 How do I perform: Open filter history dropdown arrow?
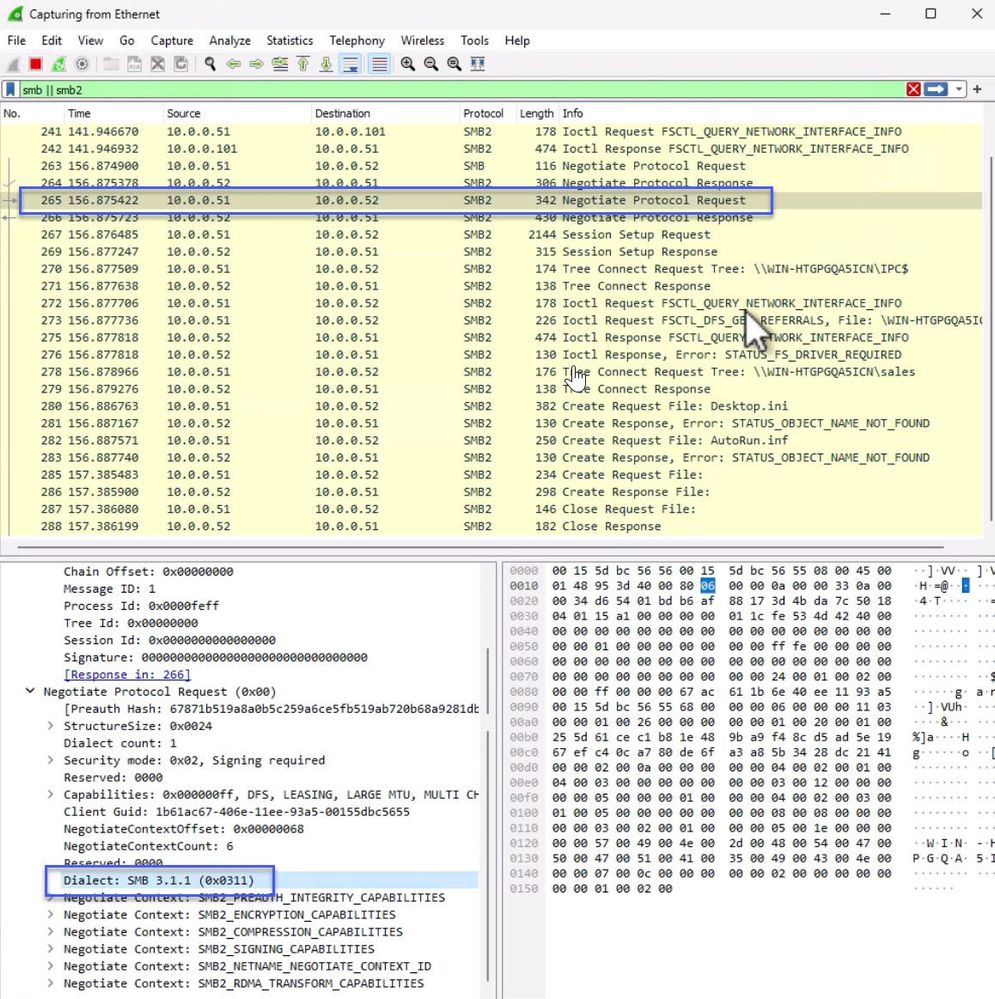[959, 89]
